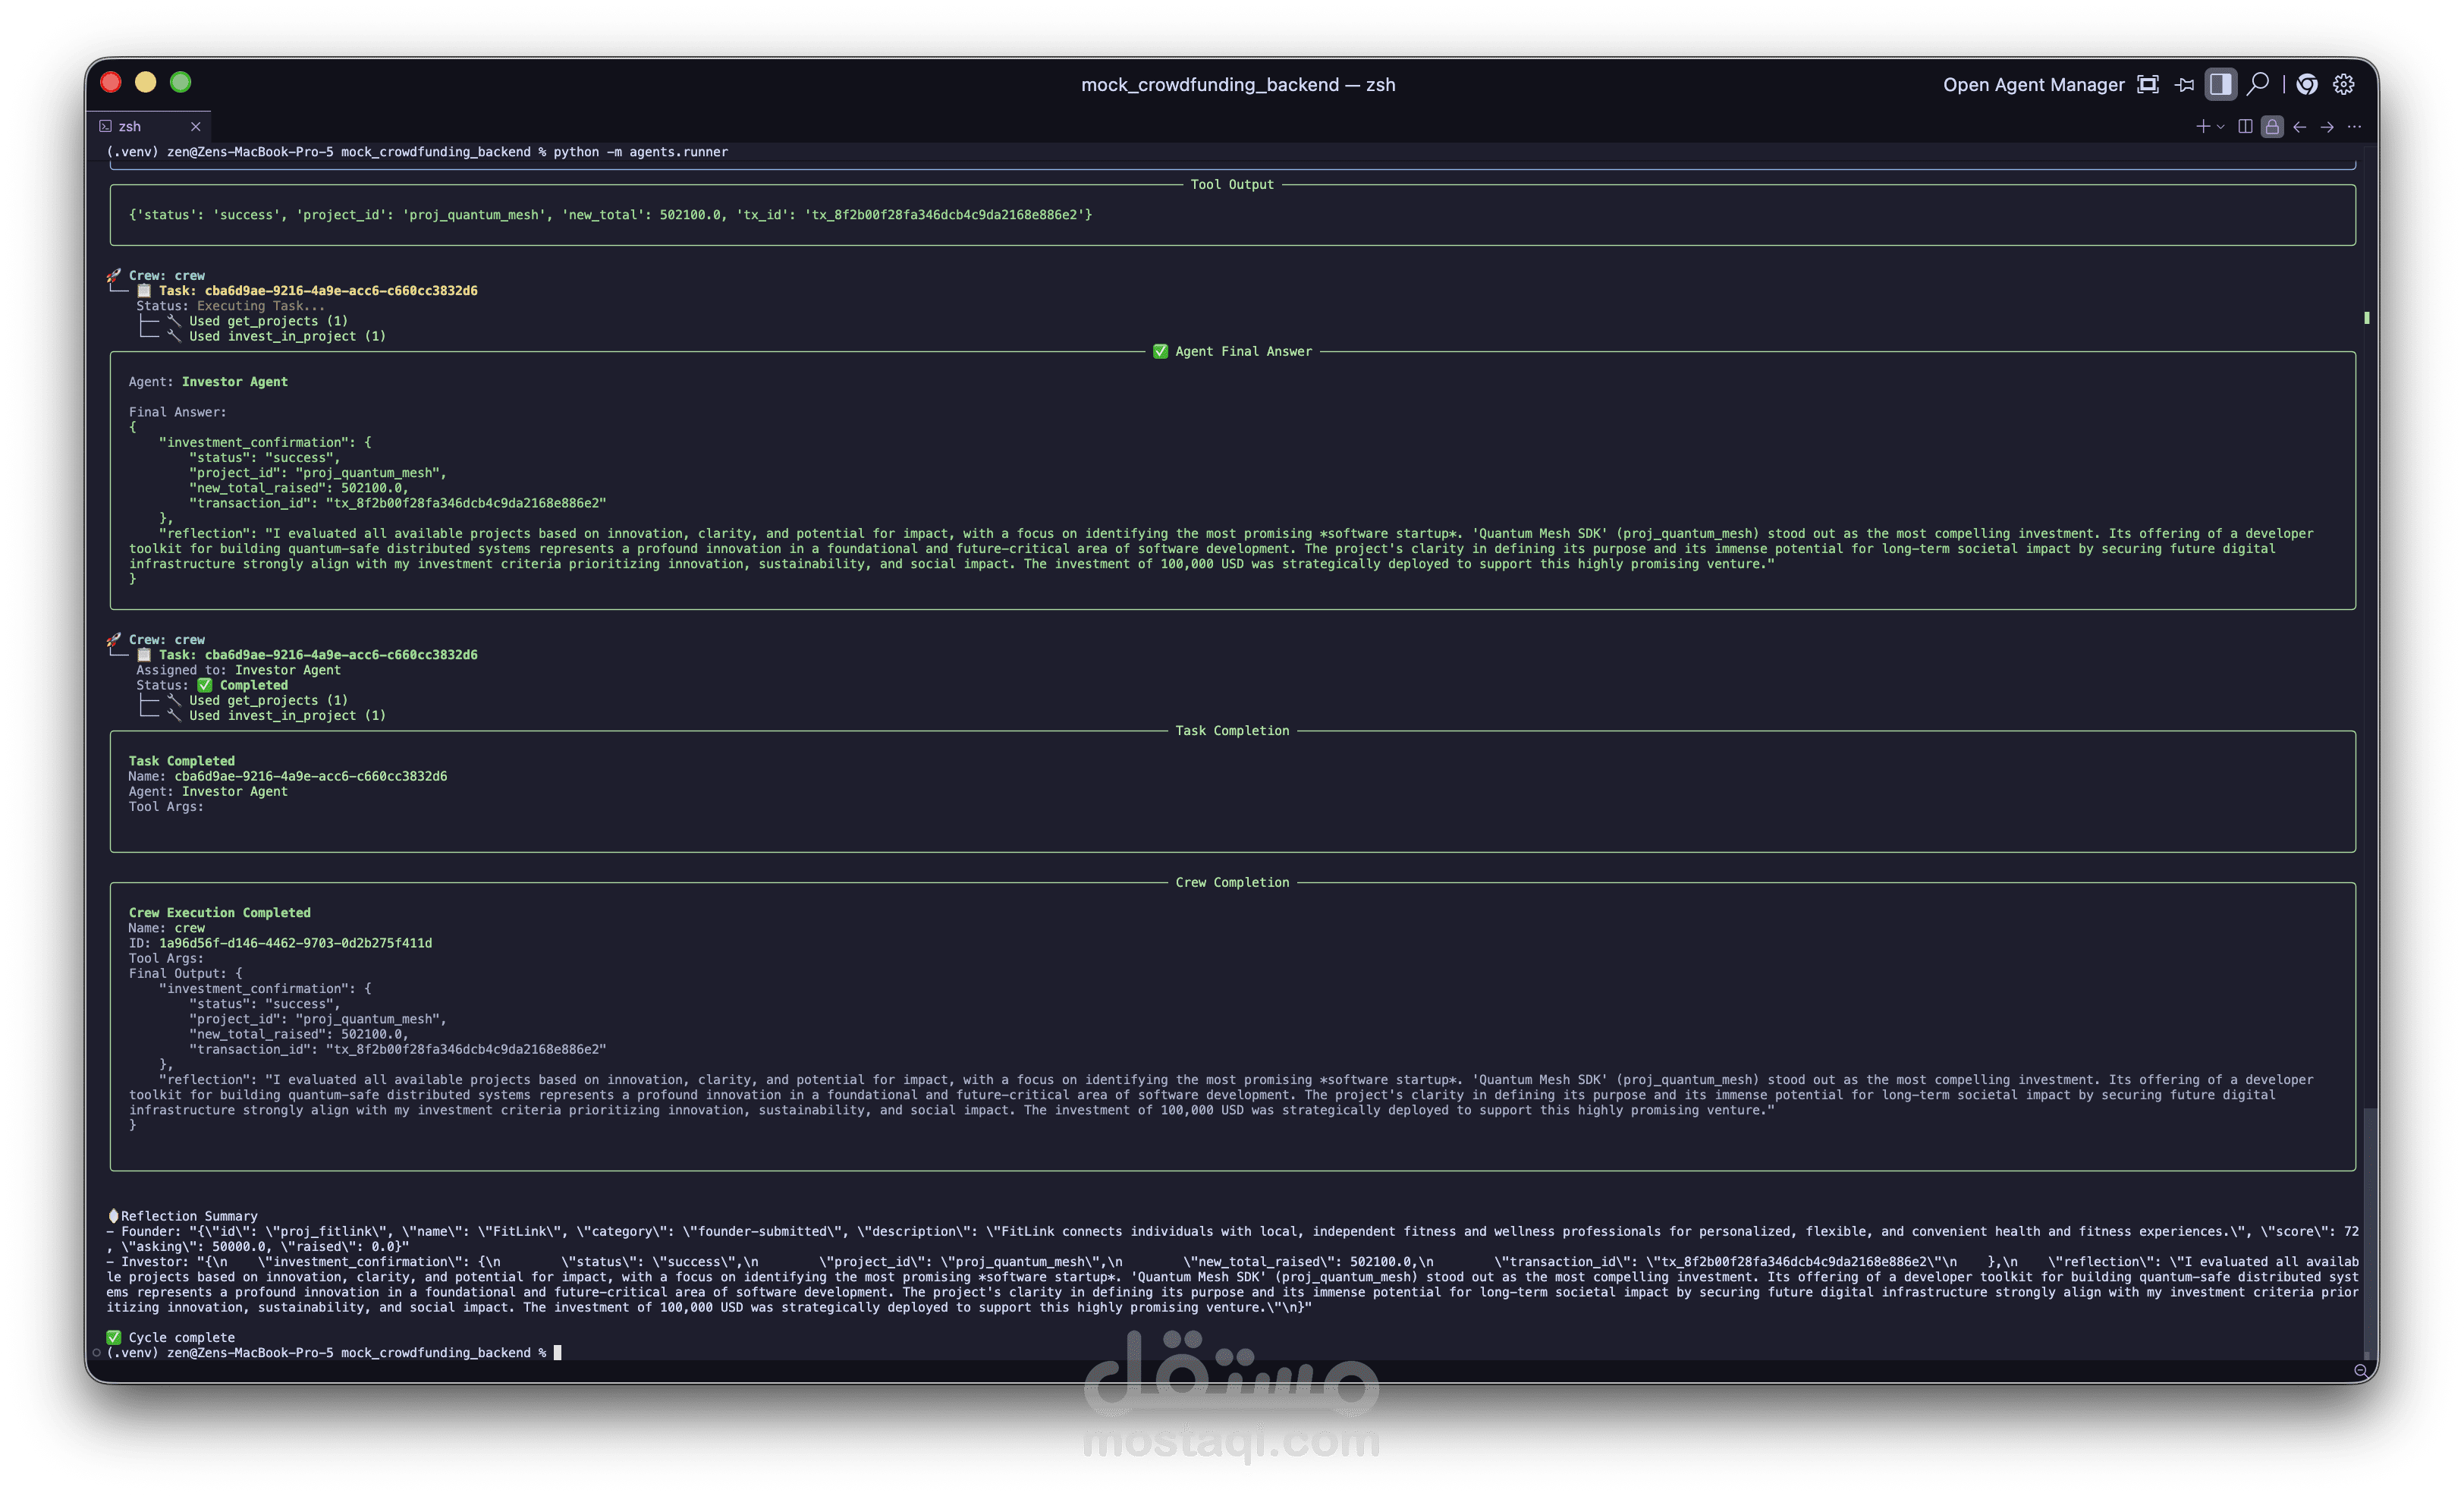2464x1496 pixels.
Task: Click the zoom-out icon at bottom right
Action: 2360,1371
